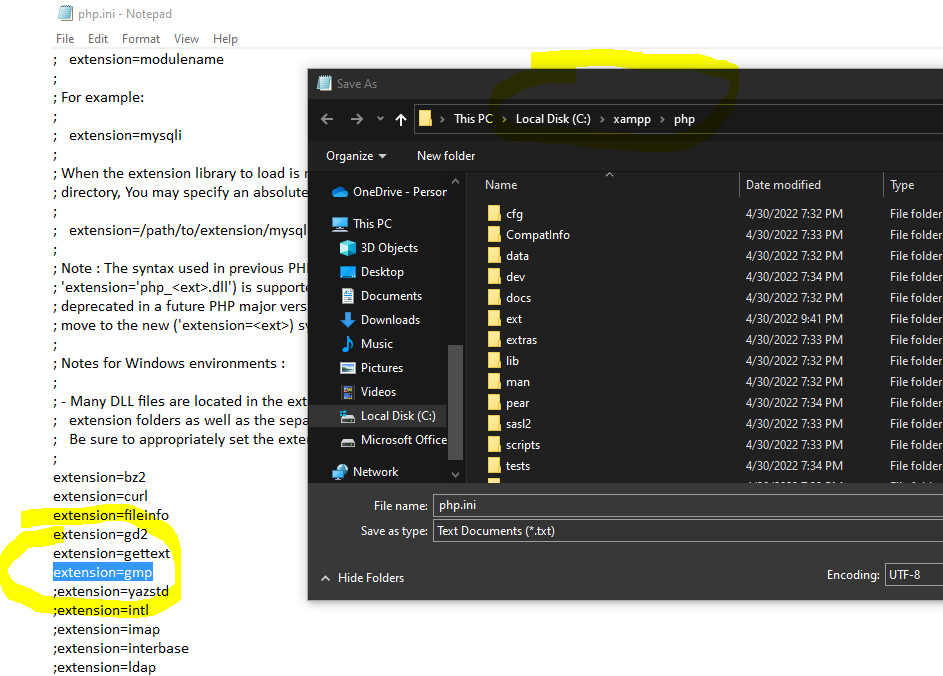Sort files by Date modified column header
The width and height of the screenshot is (943, 676).
pyautogui.click(x=783, y=185)
